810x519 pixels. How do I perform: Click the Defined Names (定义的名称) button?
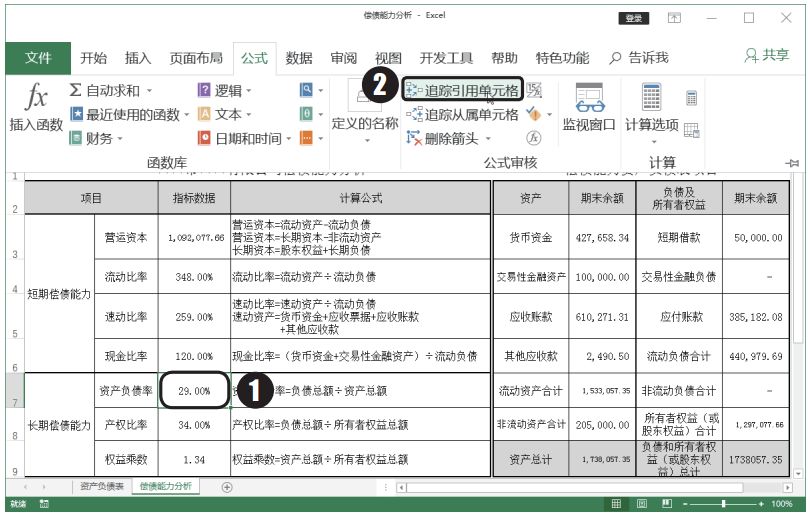point(365,111)
